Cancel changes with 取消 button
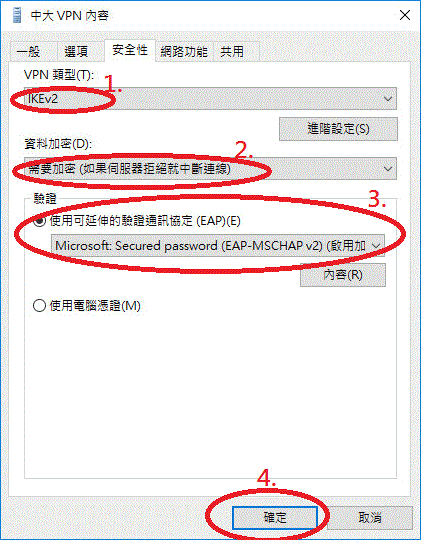This screenshot has width=421, height=540. click(370, 517)
